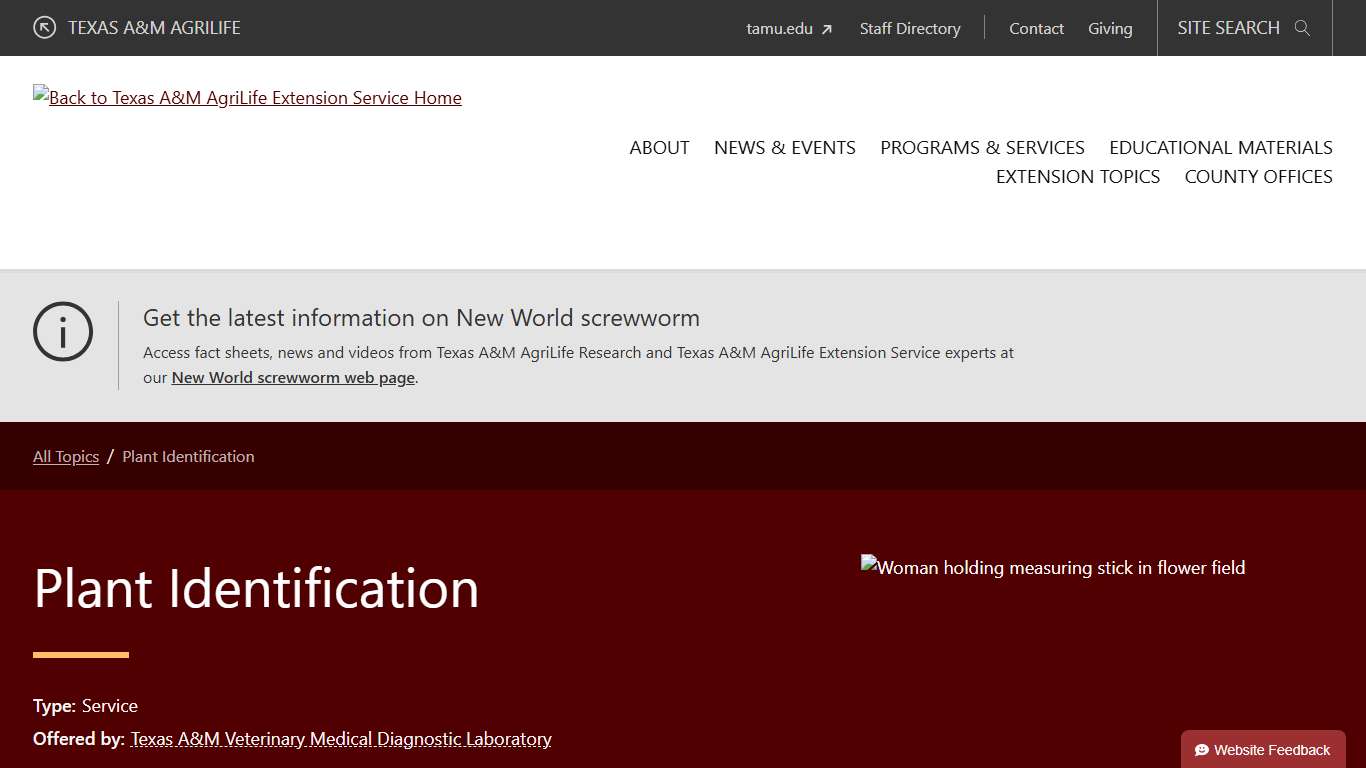The image size is (1366, 768).
Task: Return to All Topics breadcrumb
Action: [x=65, y=456]
